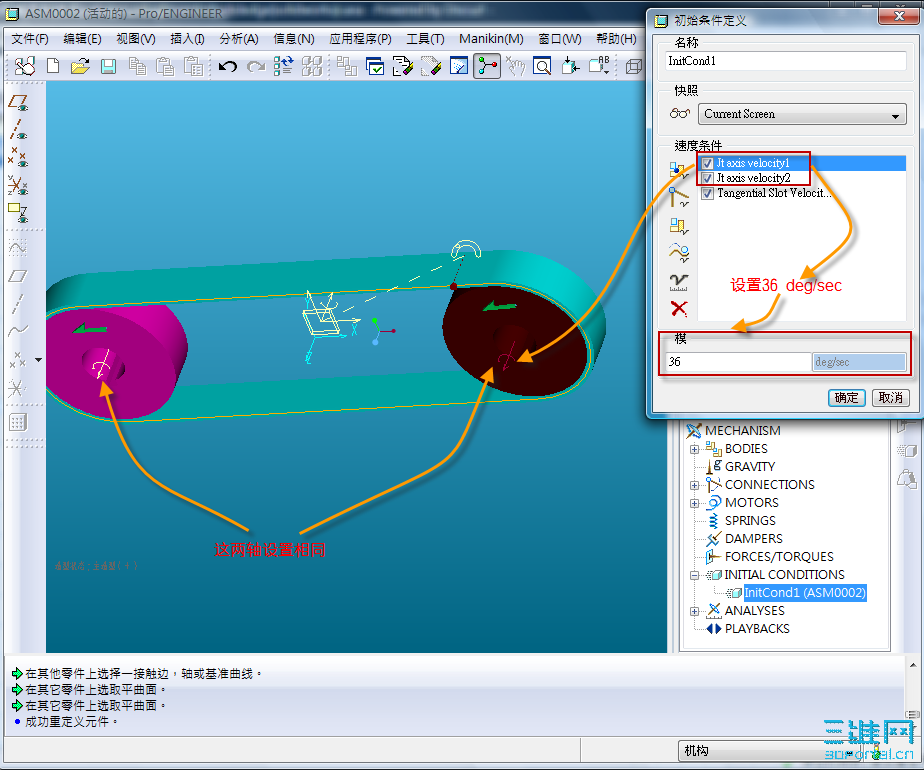Toggle datum point display icon
924x770 pixels.
coord(18,157)
